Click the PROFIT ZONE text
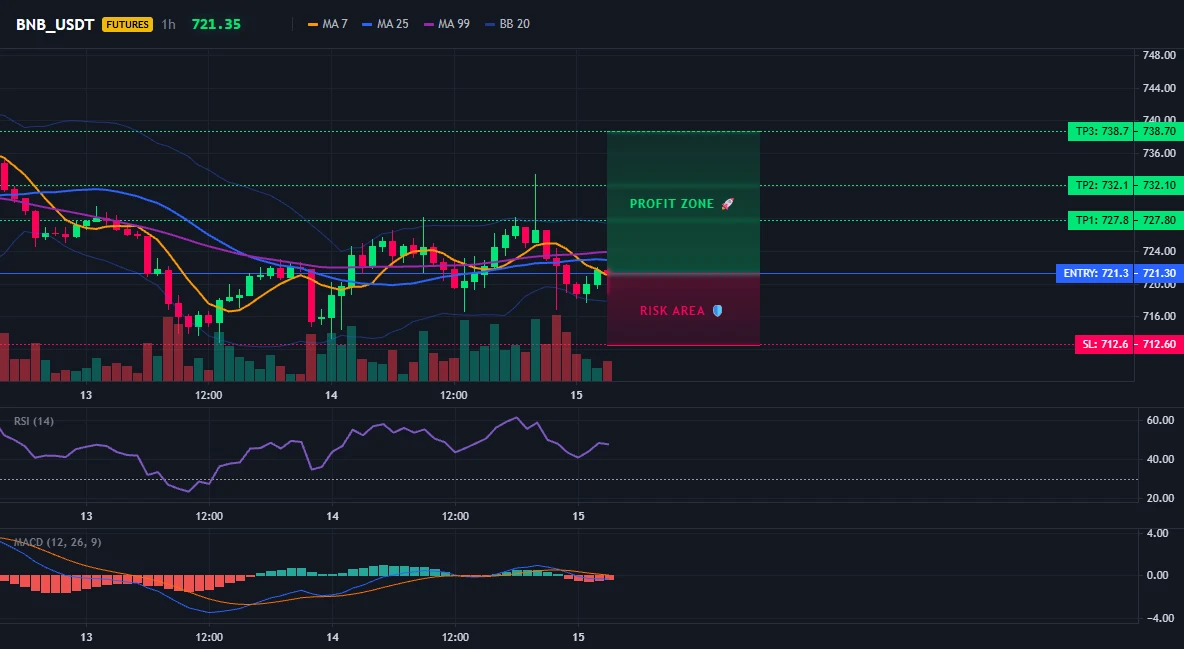This screenshot has width=1184, height=649. pyautogui.click(x=671, y=204)
